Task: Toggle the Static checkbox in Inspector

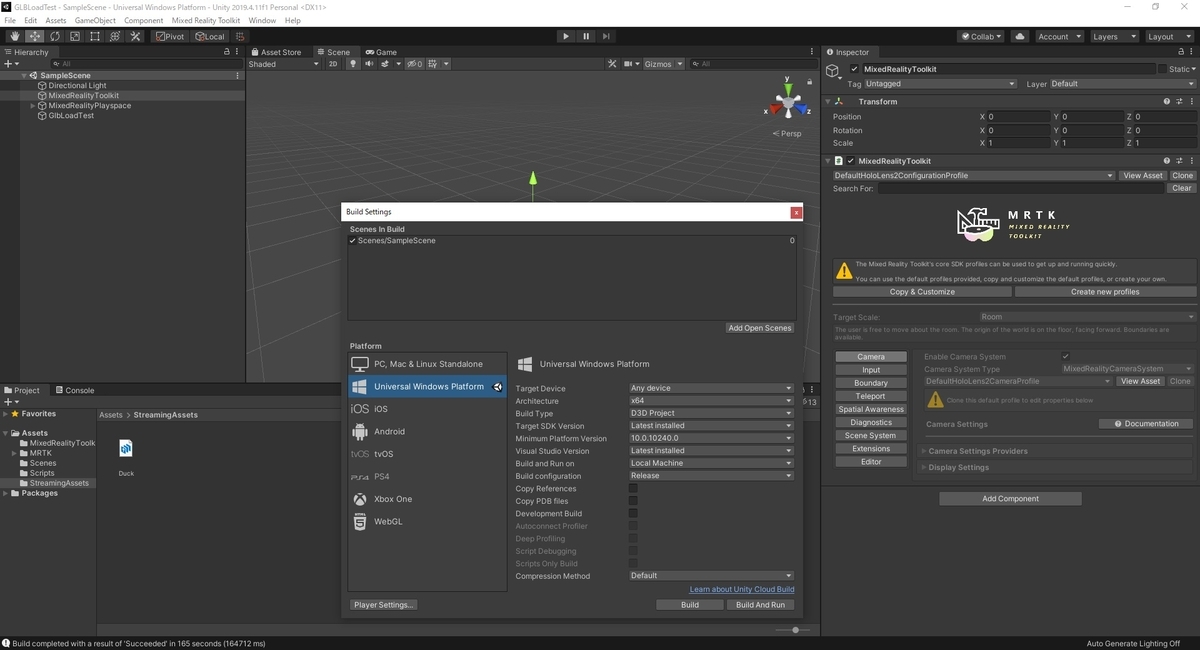Action: click(1162, 69)
